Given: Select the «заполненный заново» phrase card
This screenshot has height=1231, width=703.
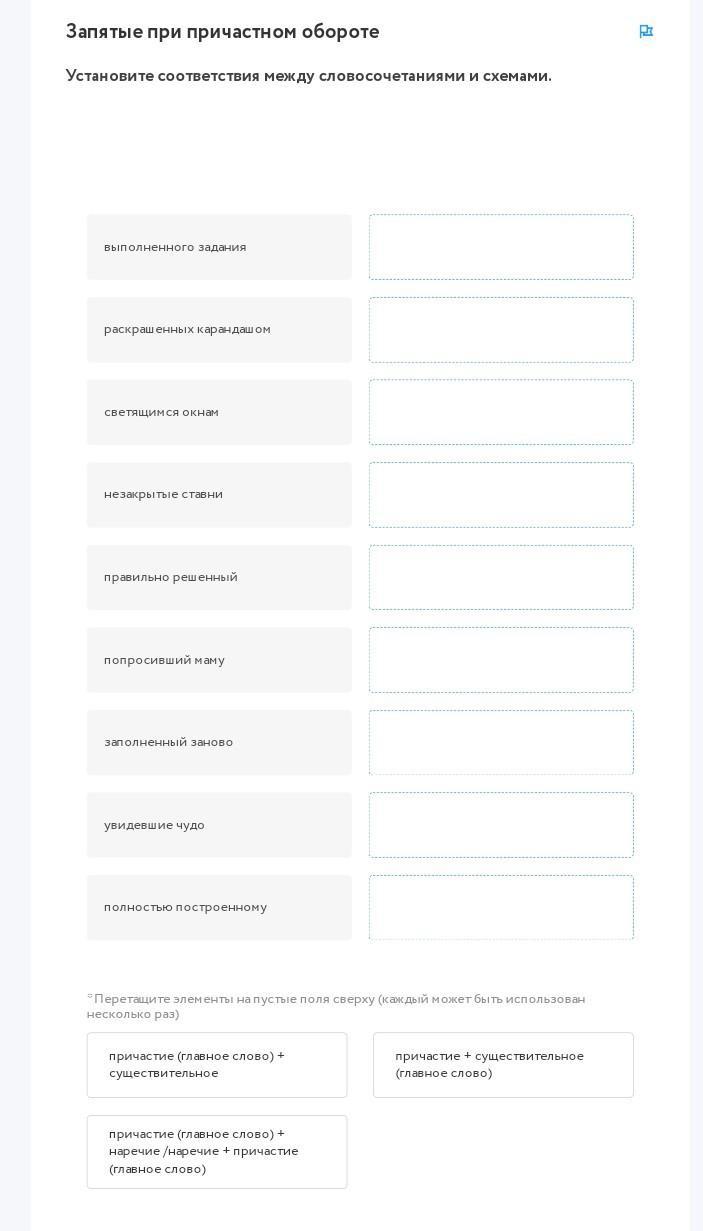Looking at the screenshot, I should 219,742.
